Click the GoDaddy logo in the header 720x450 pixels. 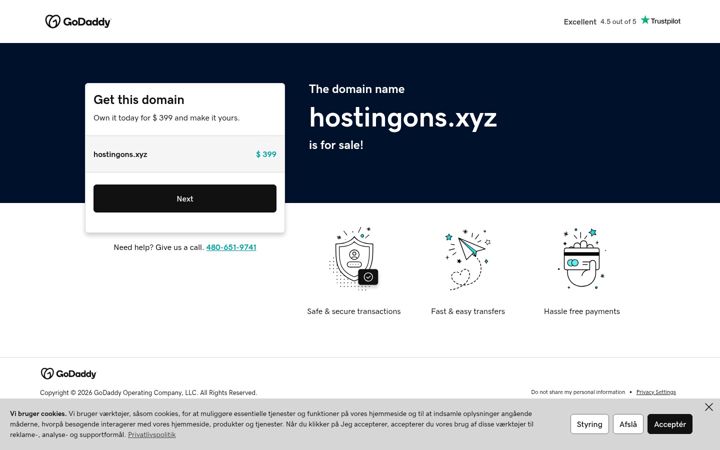78,22
